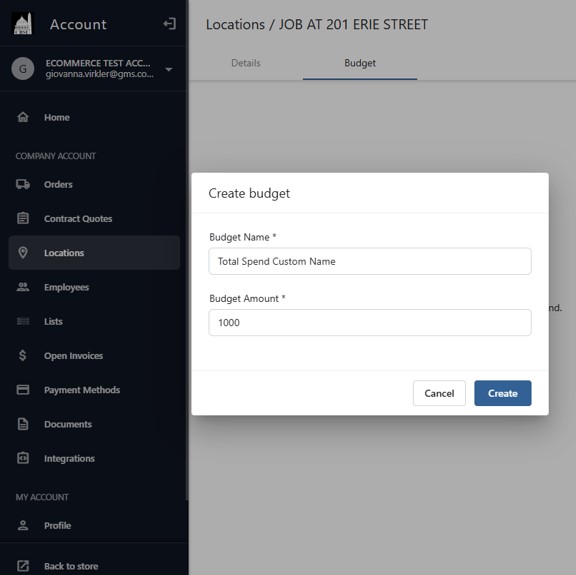Screen dimensions: 576x575
Task: Cancel the Create budget dialog
Action: click(439, 393)
